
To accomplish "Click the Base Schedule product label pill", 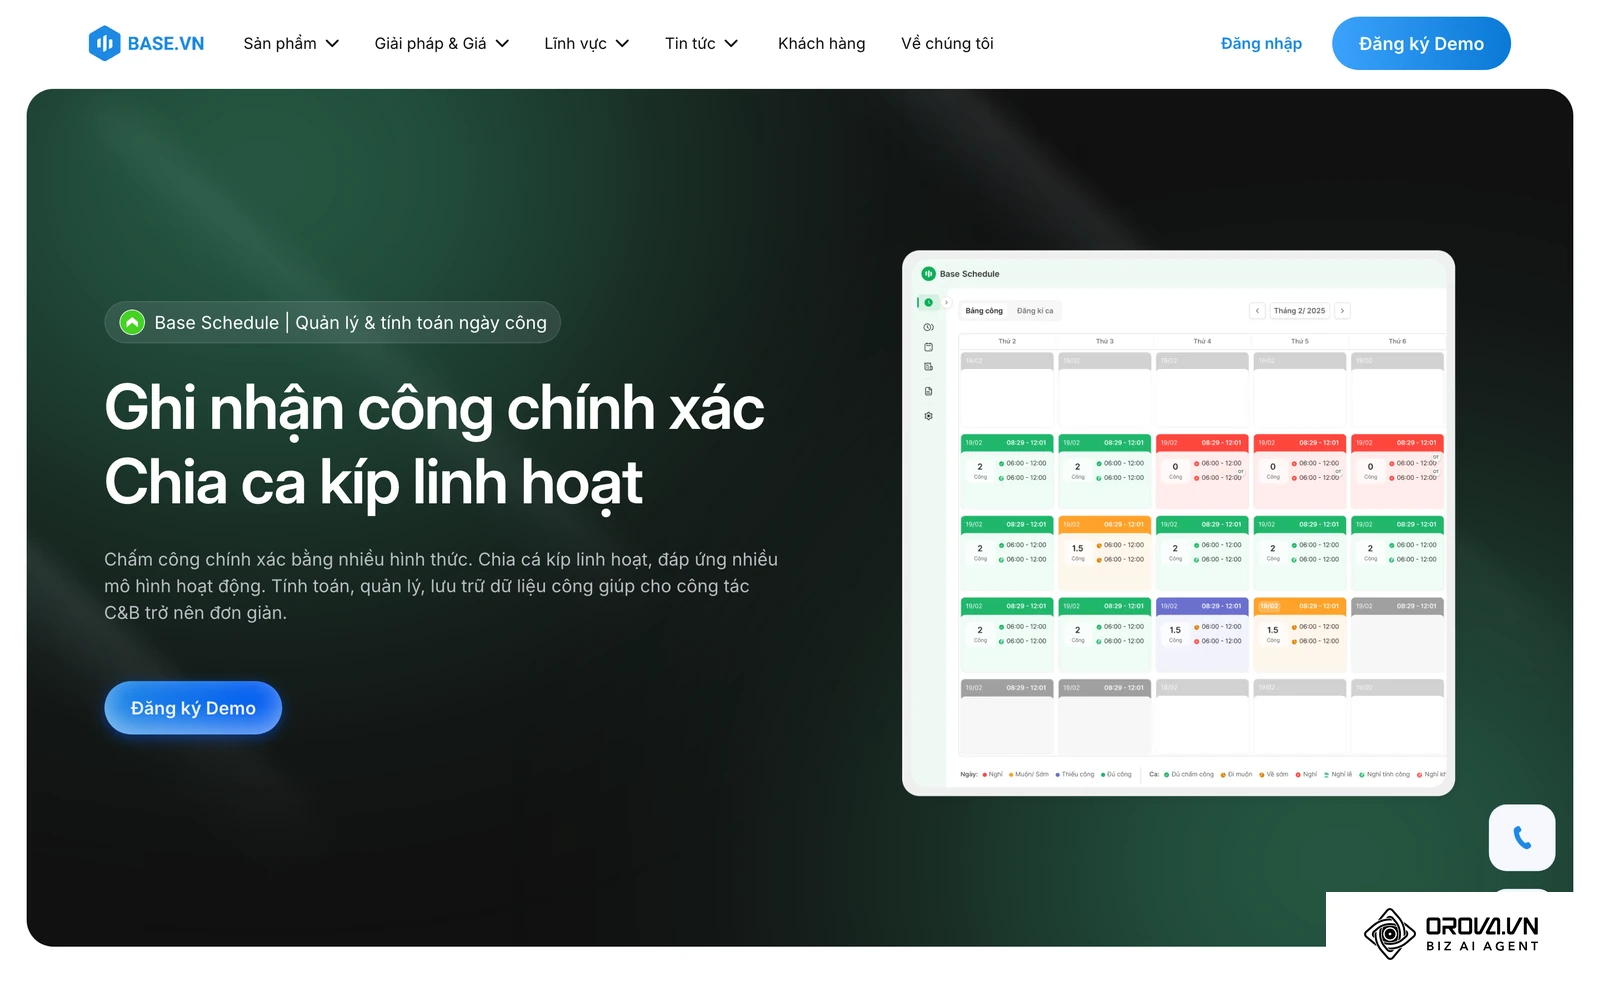I will pos(332,322).
